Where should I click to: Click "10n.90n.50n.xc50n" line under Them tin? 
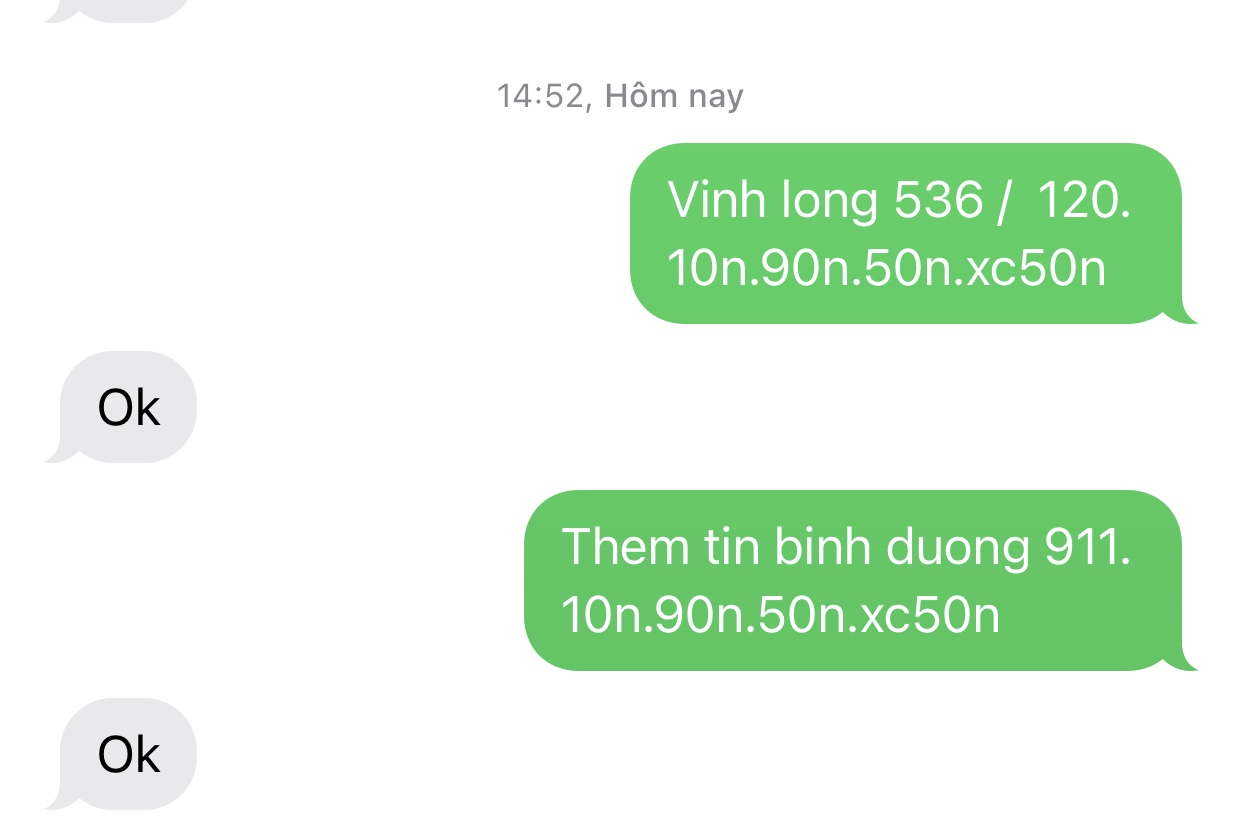[780, 615]
